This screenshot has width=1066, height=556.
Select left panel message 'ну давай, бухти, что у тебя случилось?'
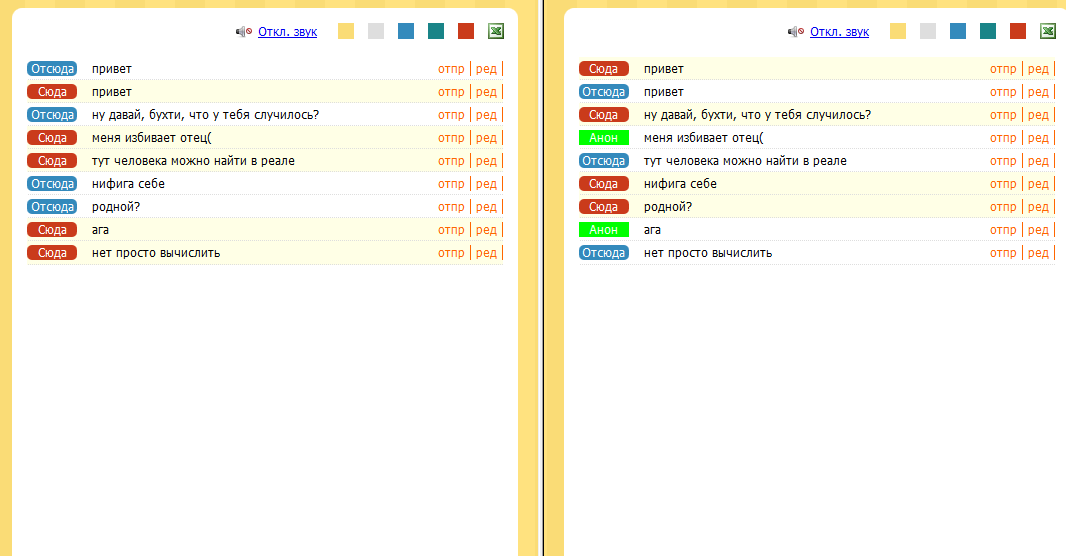tap(205, 115)
